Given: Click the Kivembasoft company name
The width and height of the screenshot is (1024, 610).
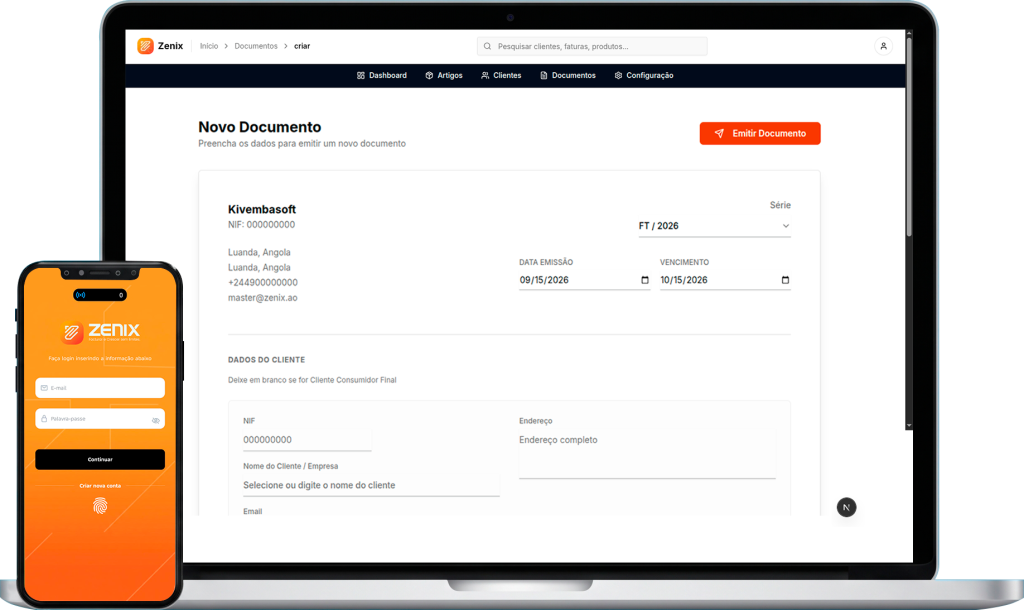Looking at the screenshot, I should click(262, 210).
